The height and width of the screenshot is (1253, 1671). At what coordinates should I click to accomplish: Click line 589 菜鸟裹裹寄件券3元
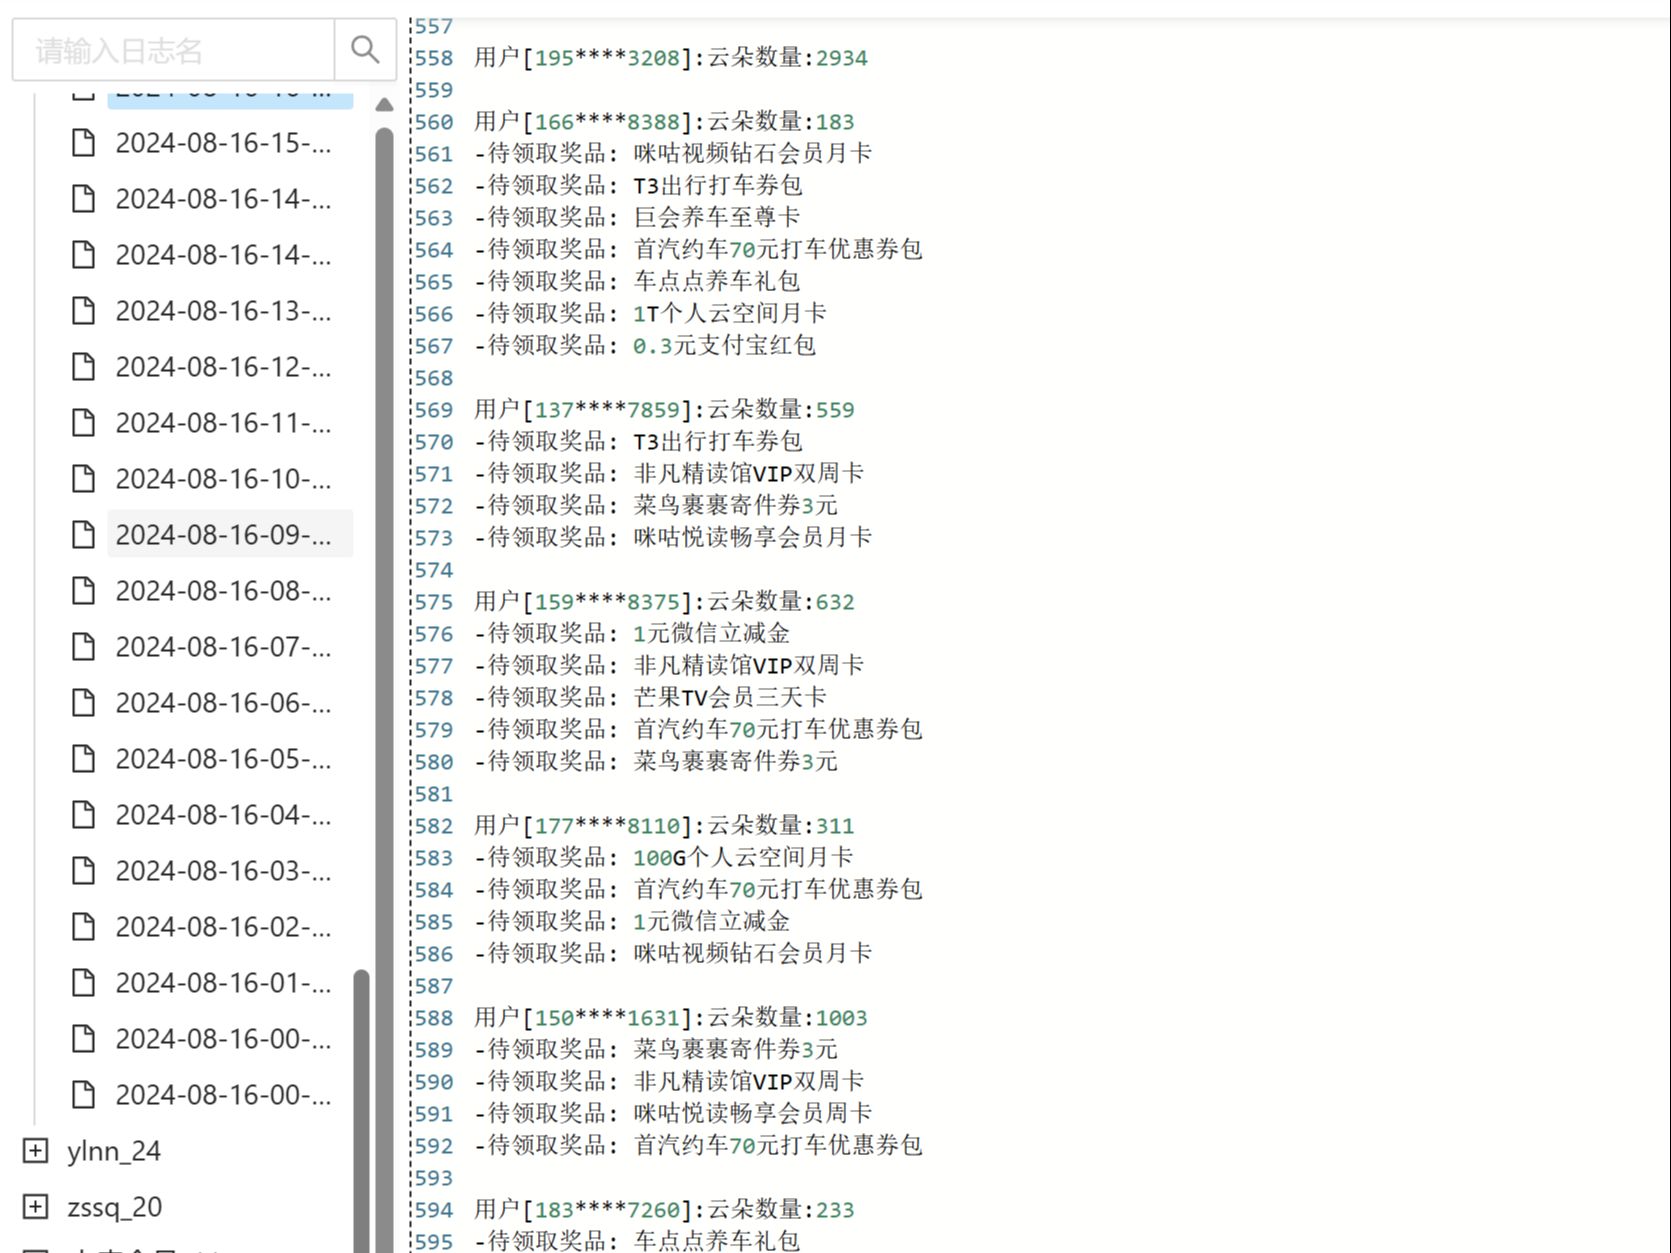(x=656, y=1050)
